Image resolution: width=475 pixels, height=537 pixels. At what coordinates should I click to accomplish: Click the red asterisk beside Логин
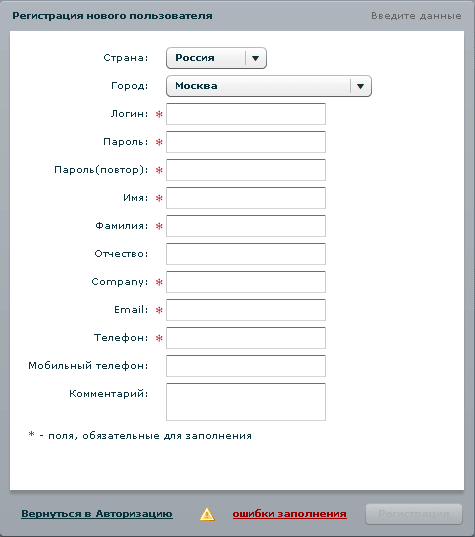(x=159, y=114)
